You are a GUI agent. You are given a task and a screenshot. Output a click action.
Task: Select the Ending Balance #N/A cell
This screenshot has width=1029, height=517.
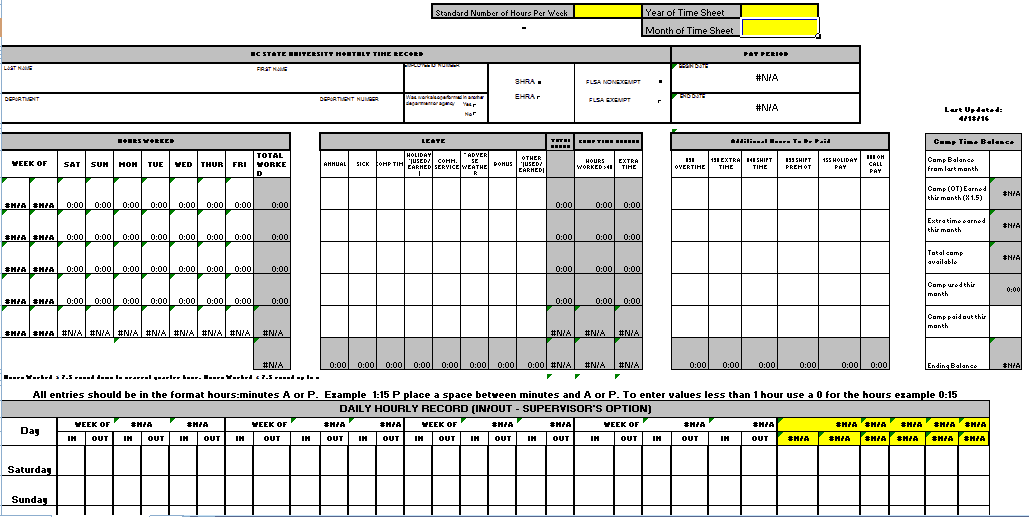coord(1005,354)
